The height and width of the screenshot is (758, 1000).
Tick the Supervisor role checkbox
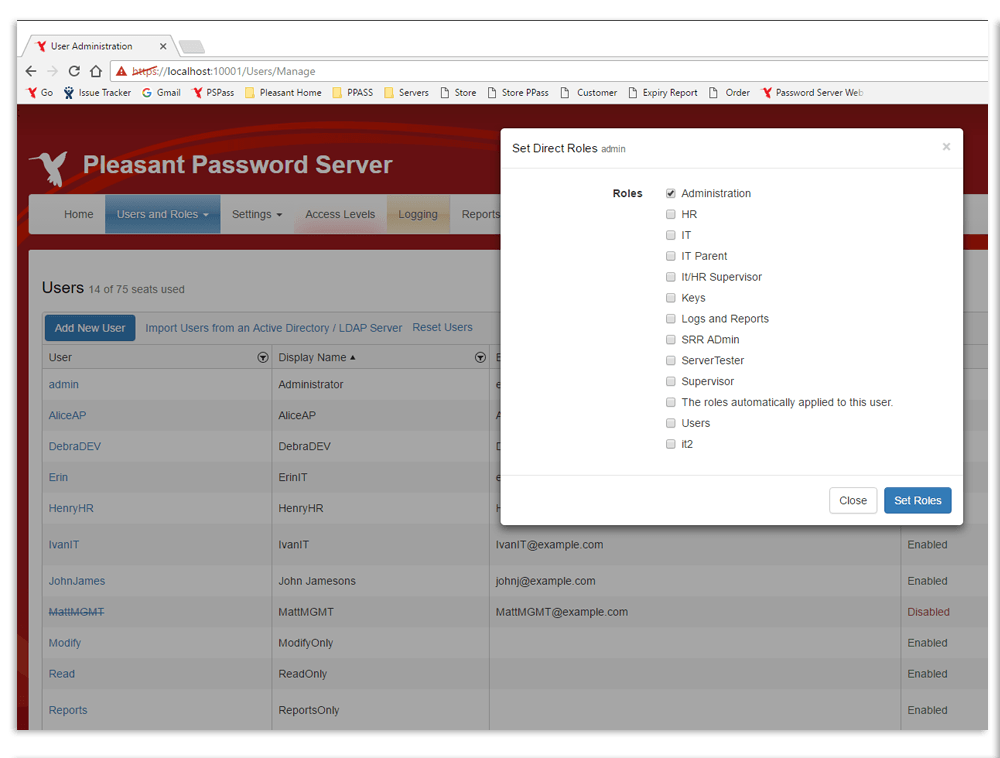671,381
